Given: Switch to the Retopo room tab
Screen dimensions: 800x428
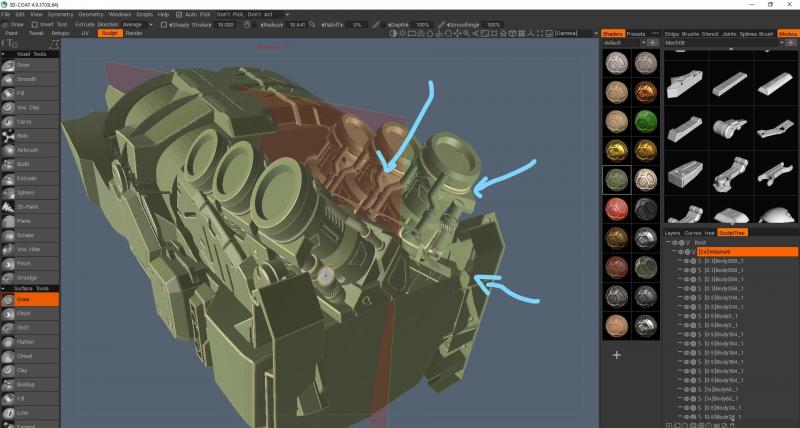Looking at the screenshot, I should tap(60, 33).
